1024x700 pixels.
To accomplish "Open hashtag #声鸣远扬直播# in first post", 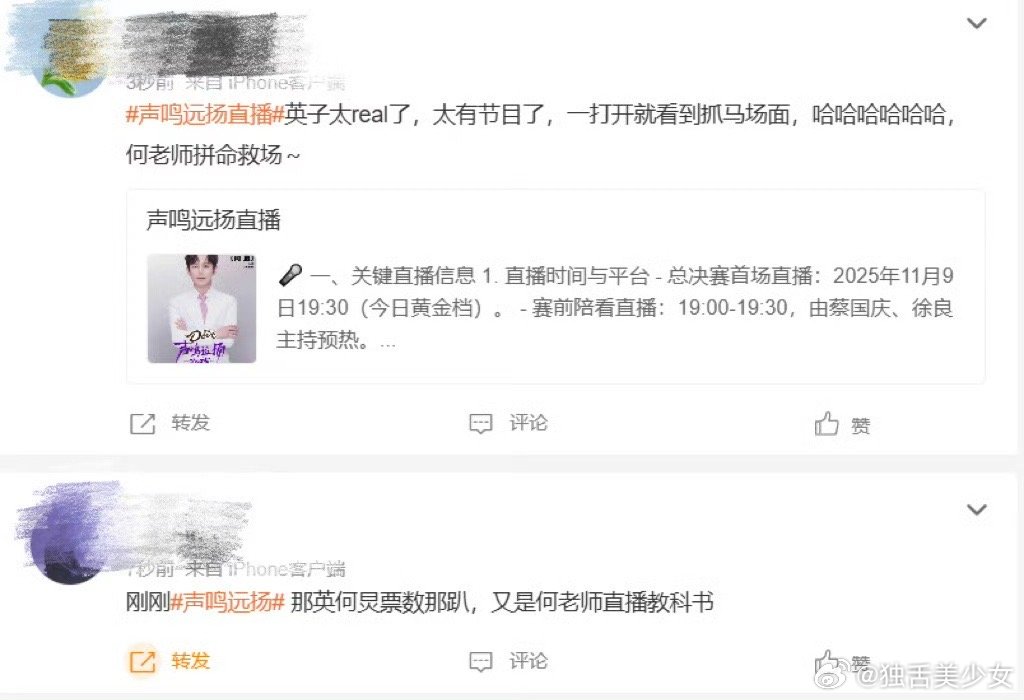I will click(x=205, y=115).
